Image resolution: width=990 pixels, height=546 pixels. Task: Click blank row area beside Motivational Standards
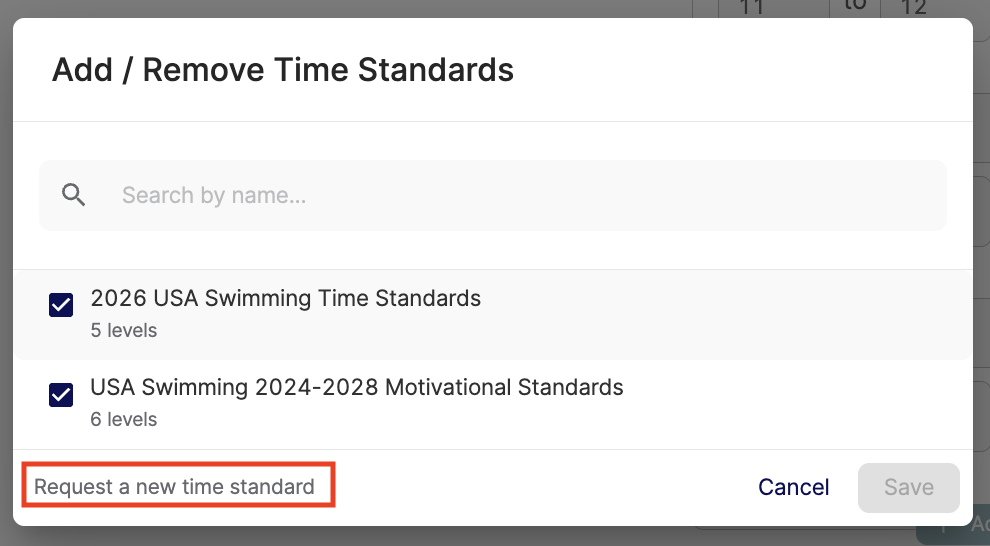click(800, 400)
